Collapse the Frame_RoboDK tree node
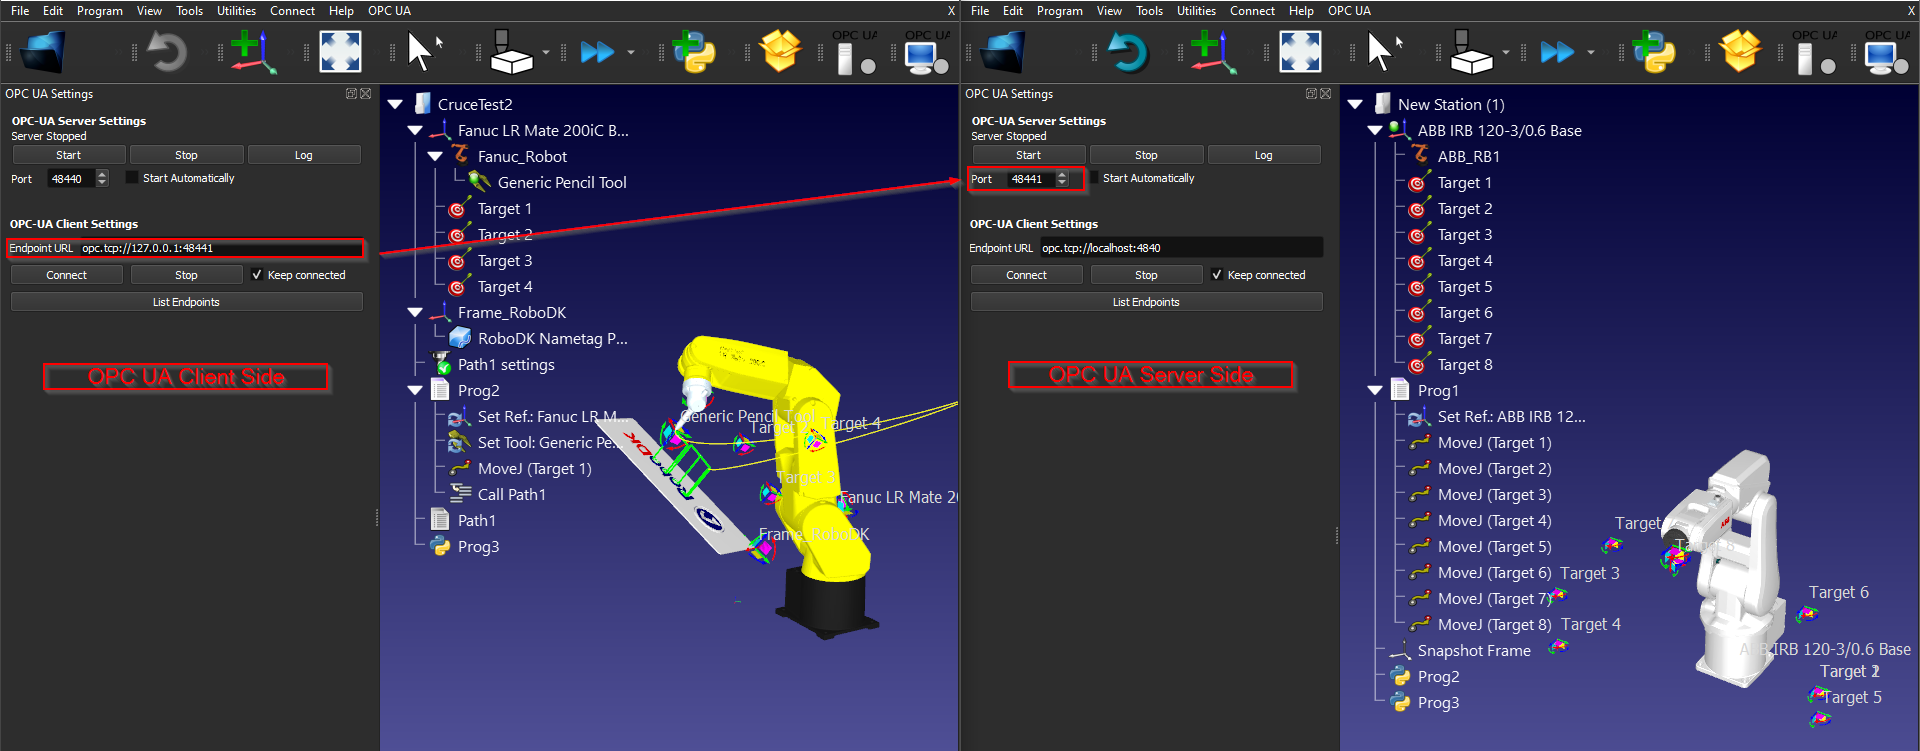Viewport: 1920px width, 751px height. click(x=415, y=313)
